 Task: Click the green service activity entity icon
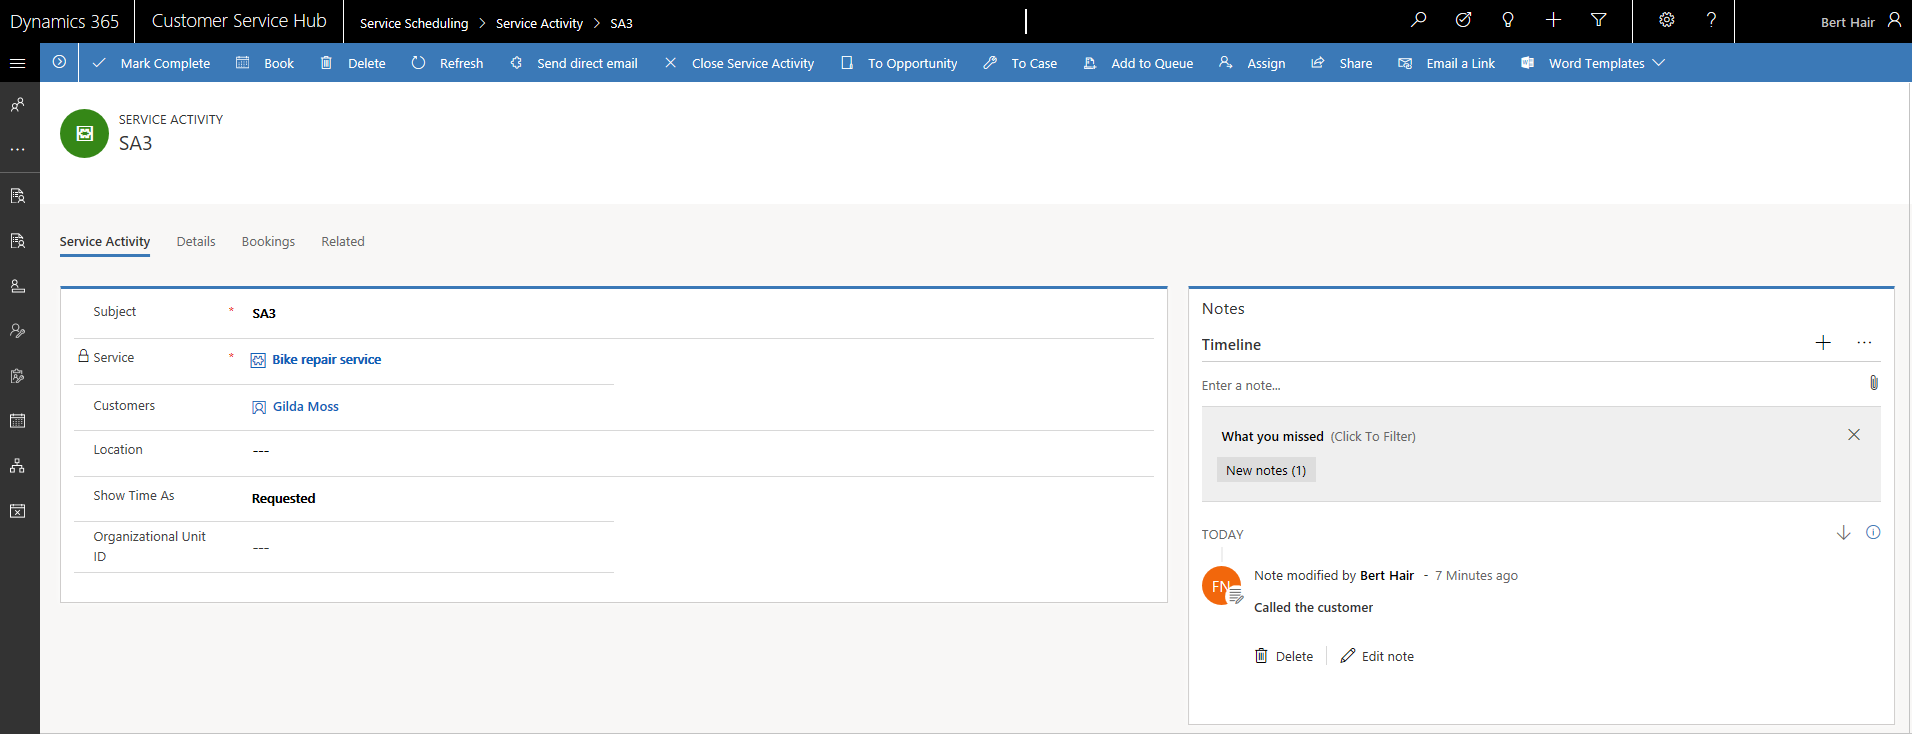click(x=85, y=133)
